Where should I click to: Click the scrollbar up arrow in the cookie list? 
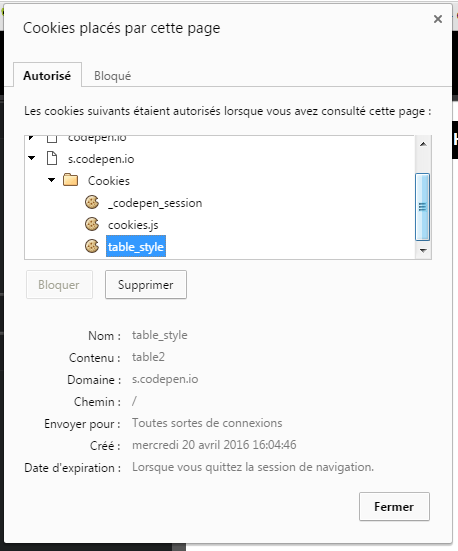[x=423, y=144]
